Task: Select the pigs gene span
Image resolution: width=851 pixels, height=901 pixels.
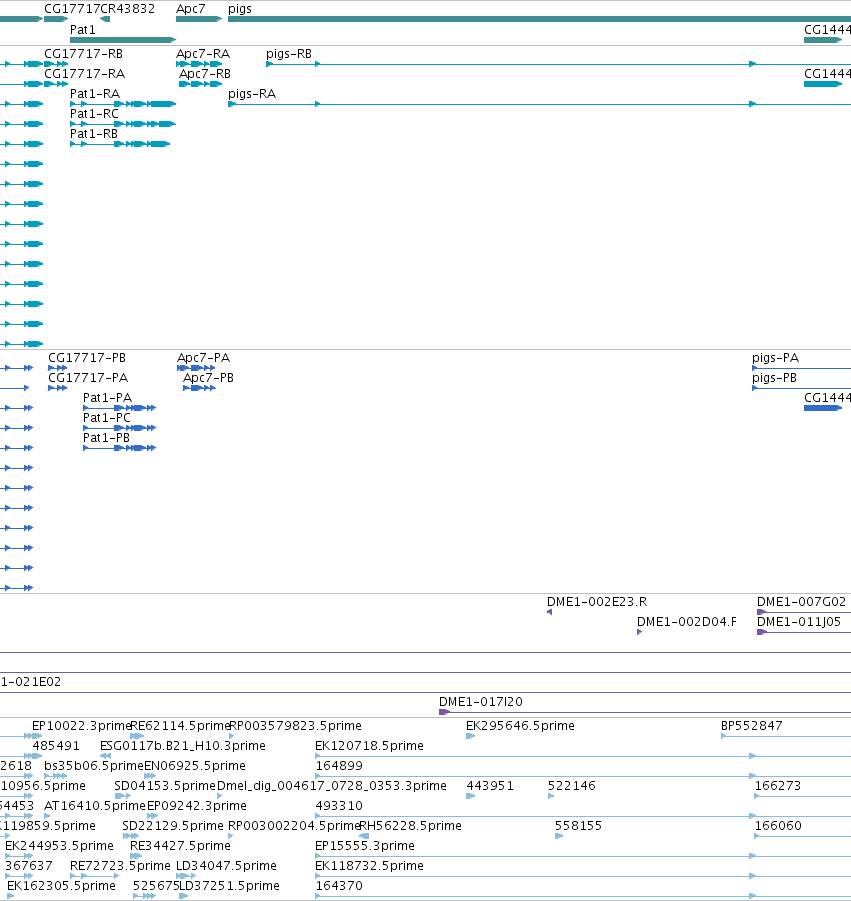Action: tap(539, 19)
